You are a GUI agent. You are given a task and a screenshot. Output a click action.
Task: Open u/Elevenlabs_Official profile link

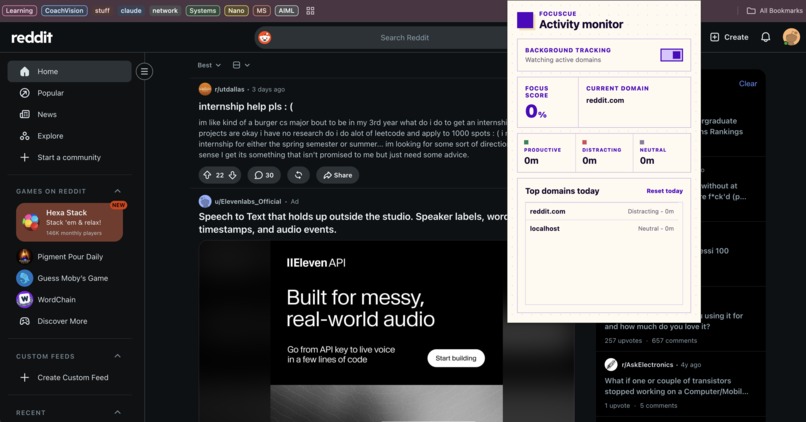tap(248, 201)
